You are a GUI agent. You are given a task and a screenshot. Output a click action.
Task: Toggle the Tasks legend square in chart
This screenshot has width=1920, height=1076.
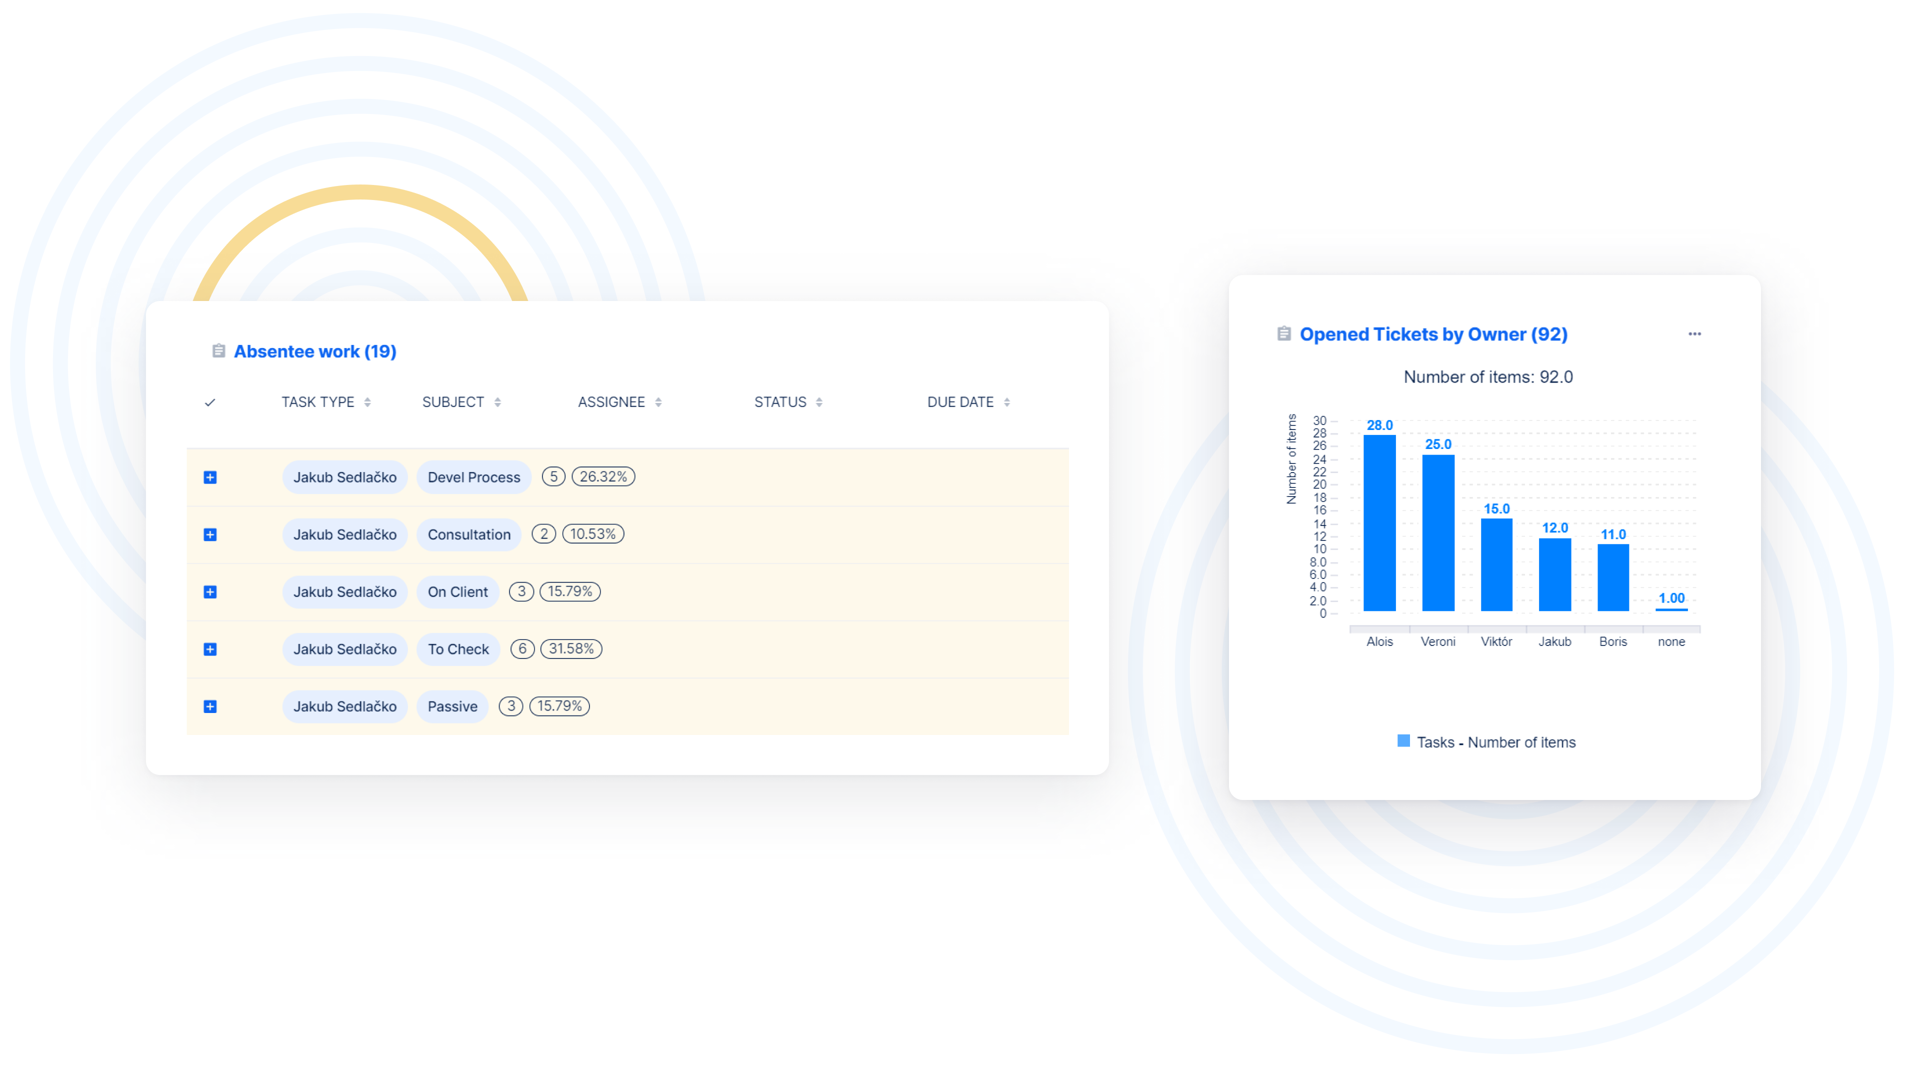(1403, 741)
